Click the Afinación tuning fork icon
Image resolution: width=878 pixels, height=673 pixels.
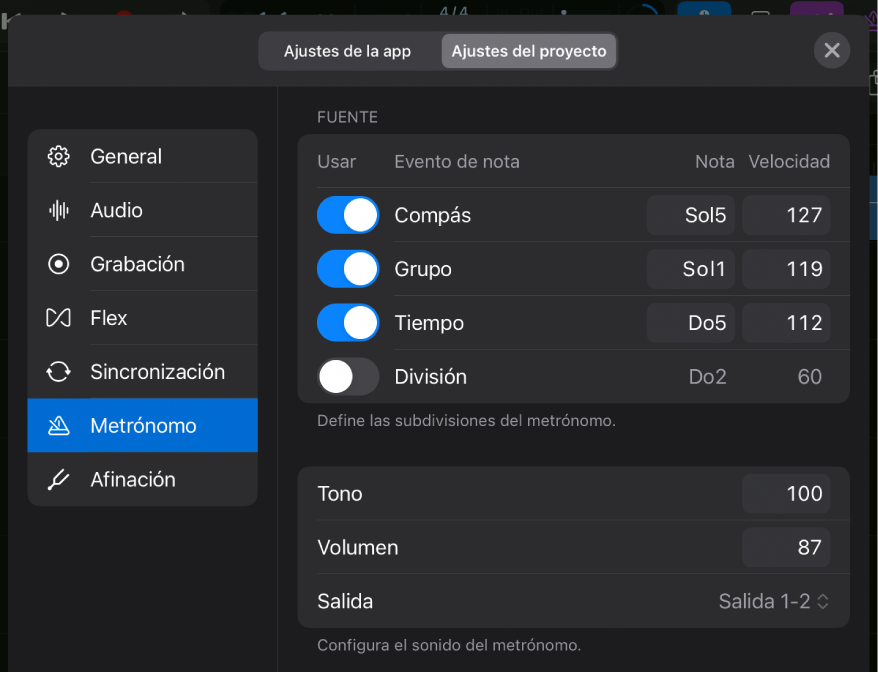coord(58,479)
